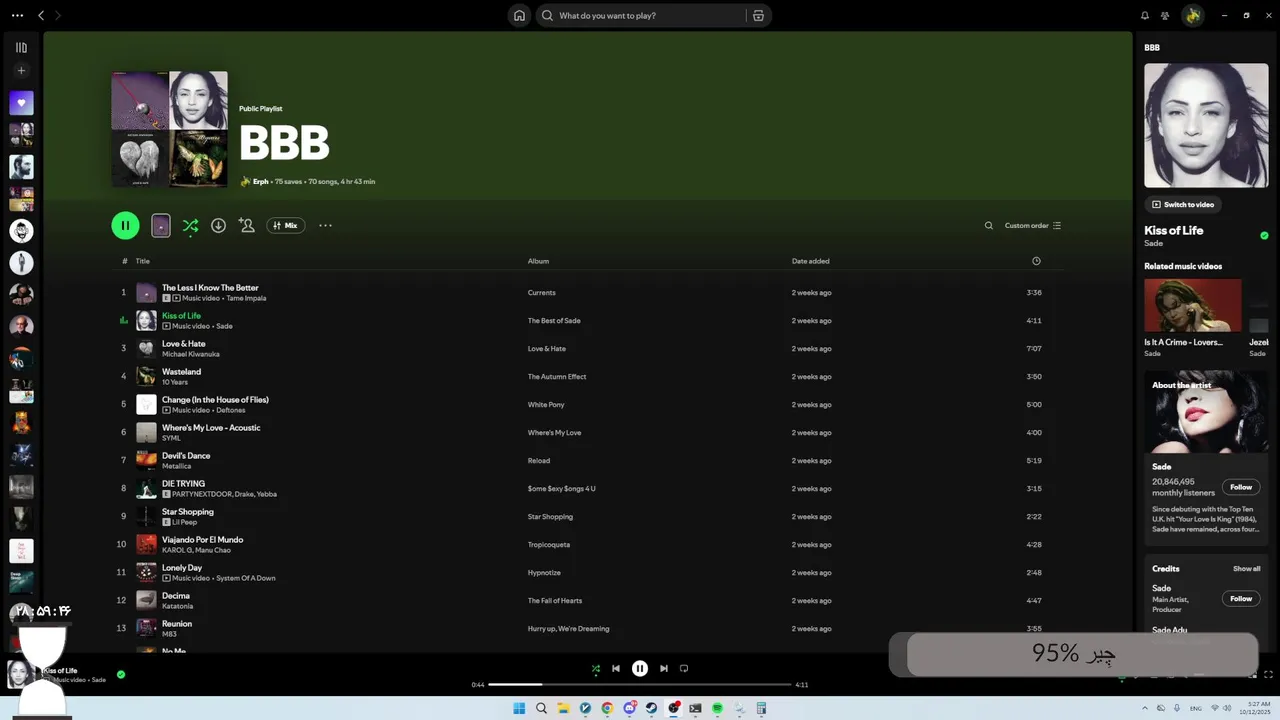Open the playlist more options ellipsis
The width and height of the screenshot is (1280, 720).
point(325,225)
